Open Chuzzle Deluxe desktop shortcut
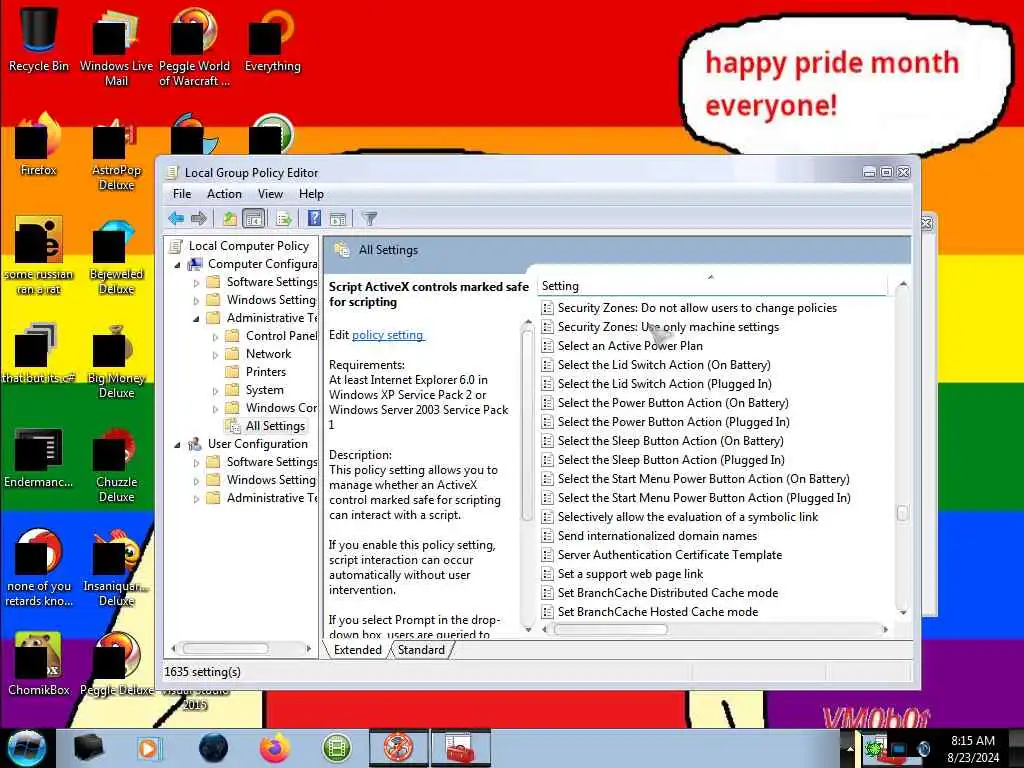This screenshot has width=1024, height=768. tap(116, 465)
